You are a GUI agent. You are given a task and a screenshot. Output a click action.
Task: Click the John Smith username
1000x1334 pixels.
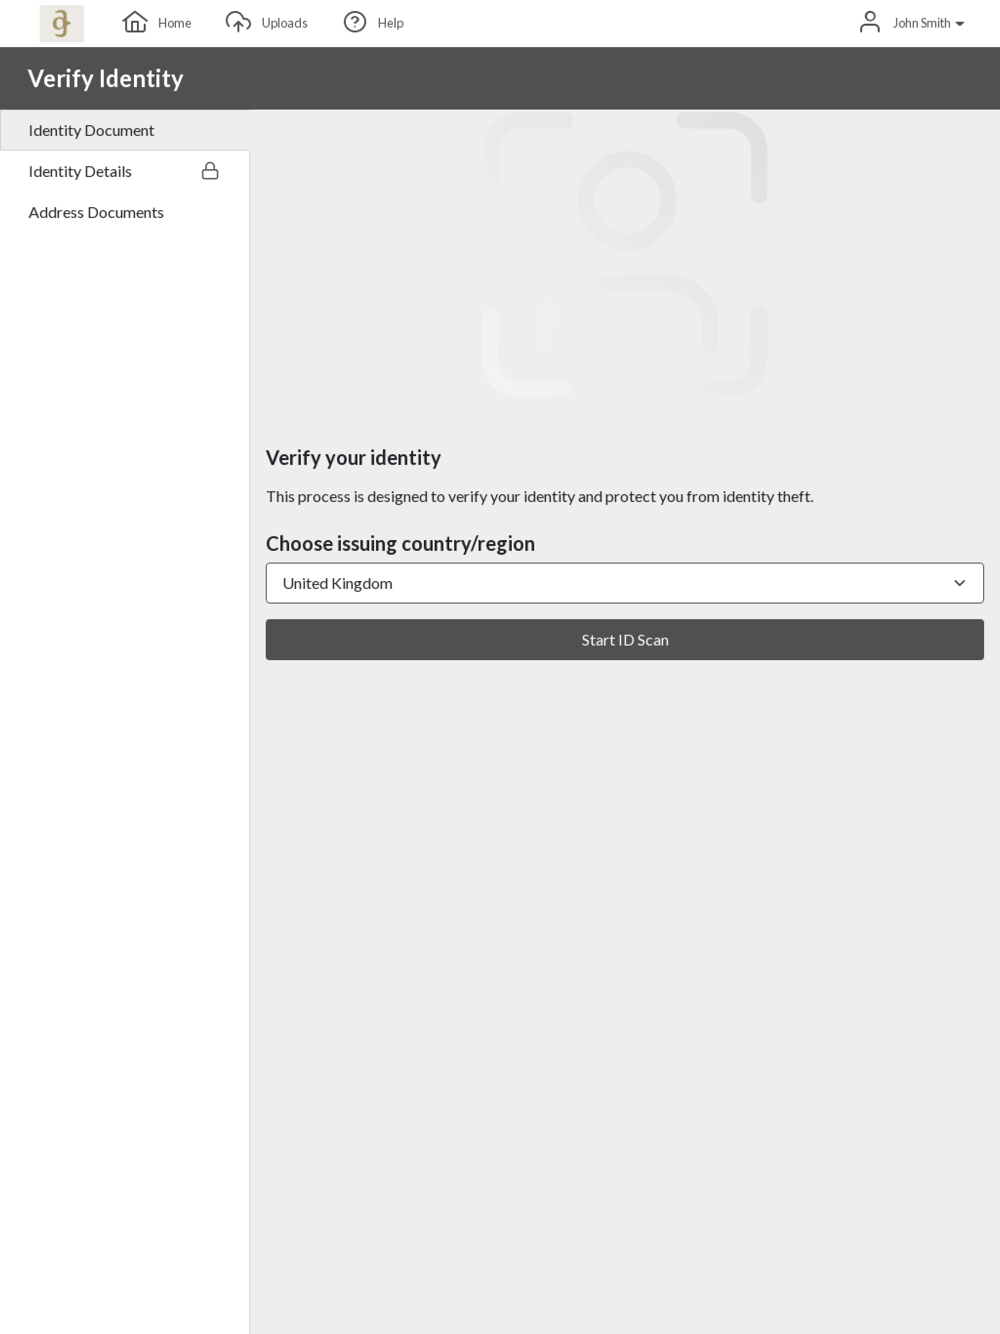921,23
